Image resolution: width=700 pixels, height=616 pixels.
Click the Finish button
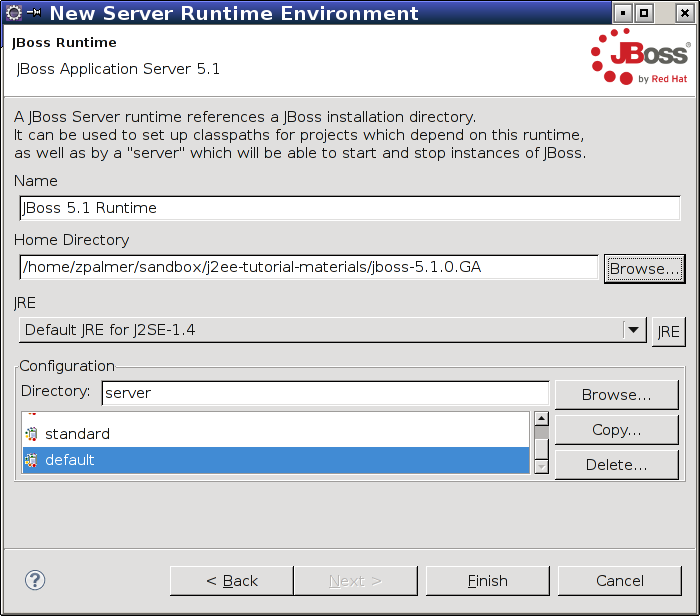[x=488, y=581]
